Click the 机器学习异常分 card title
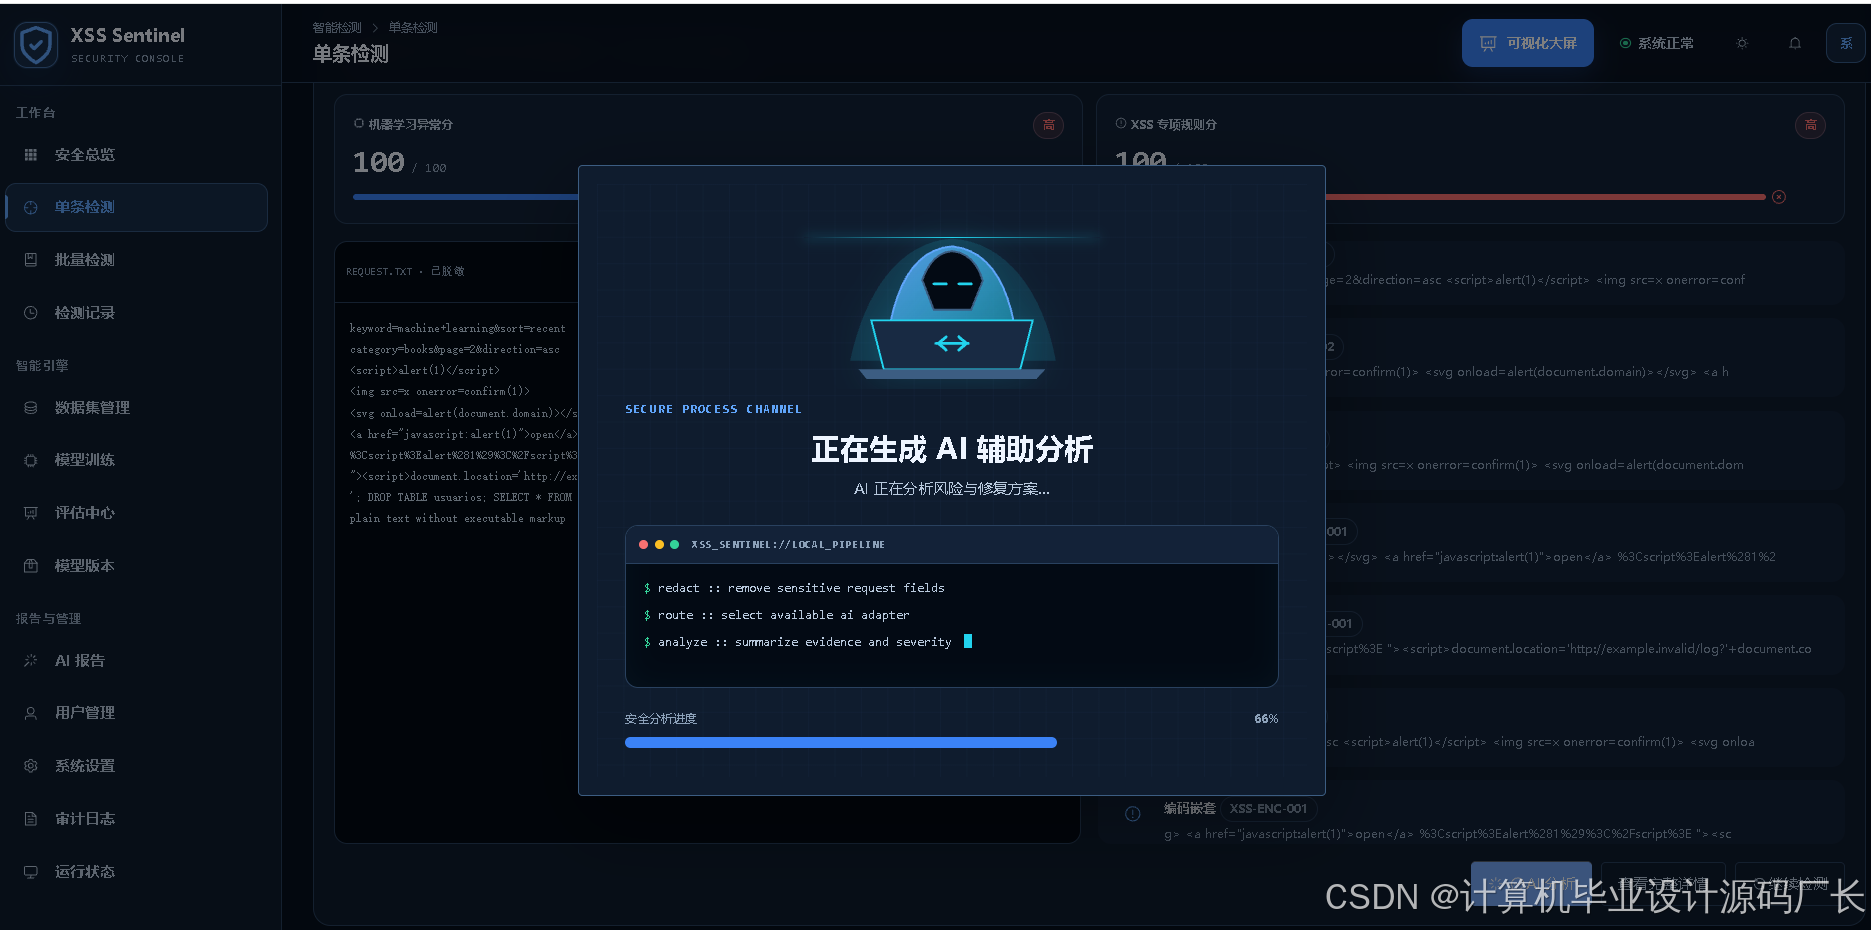This screenshot has width=1871, height=930. tap(410, 125)
